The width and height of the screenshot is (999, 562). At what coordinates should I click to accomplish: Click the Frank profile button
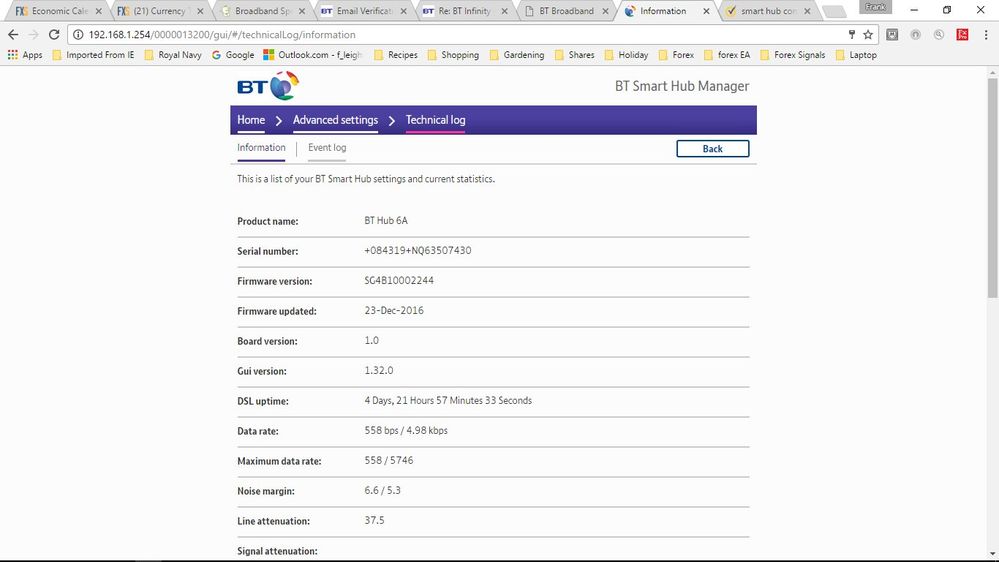875,7
